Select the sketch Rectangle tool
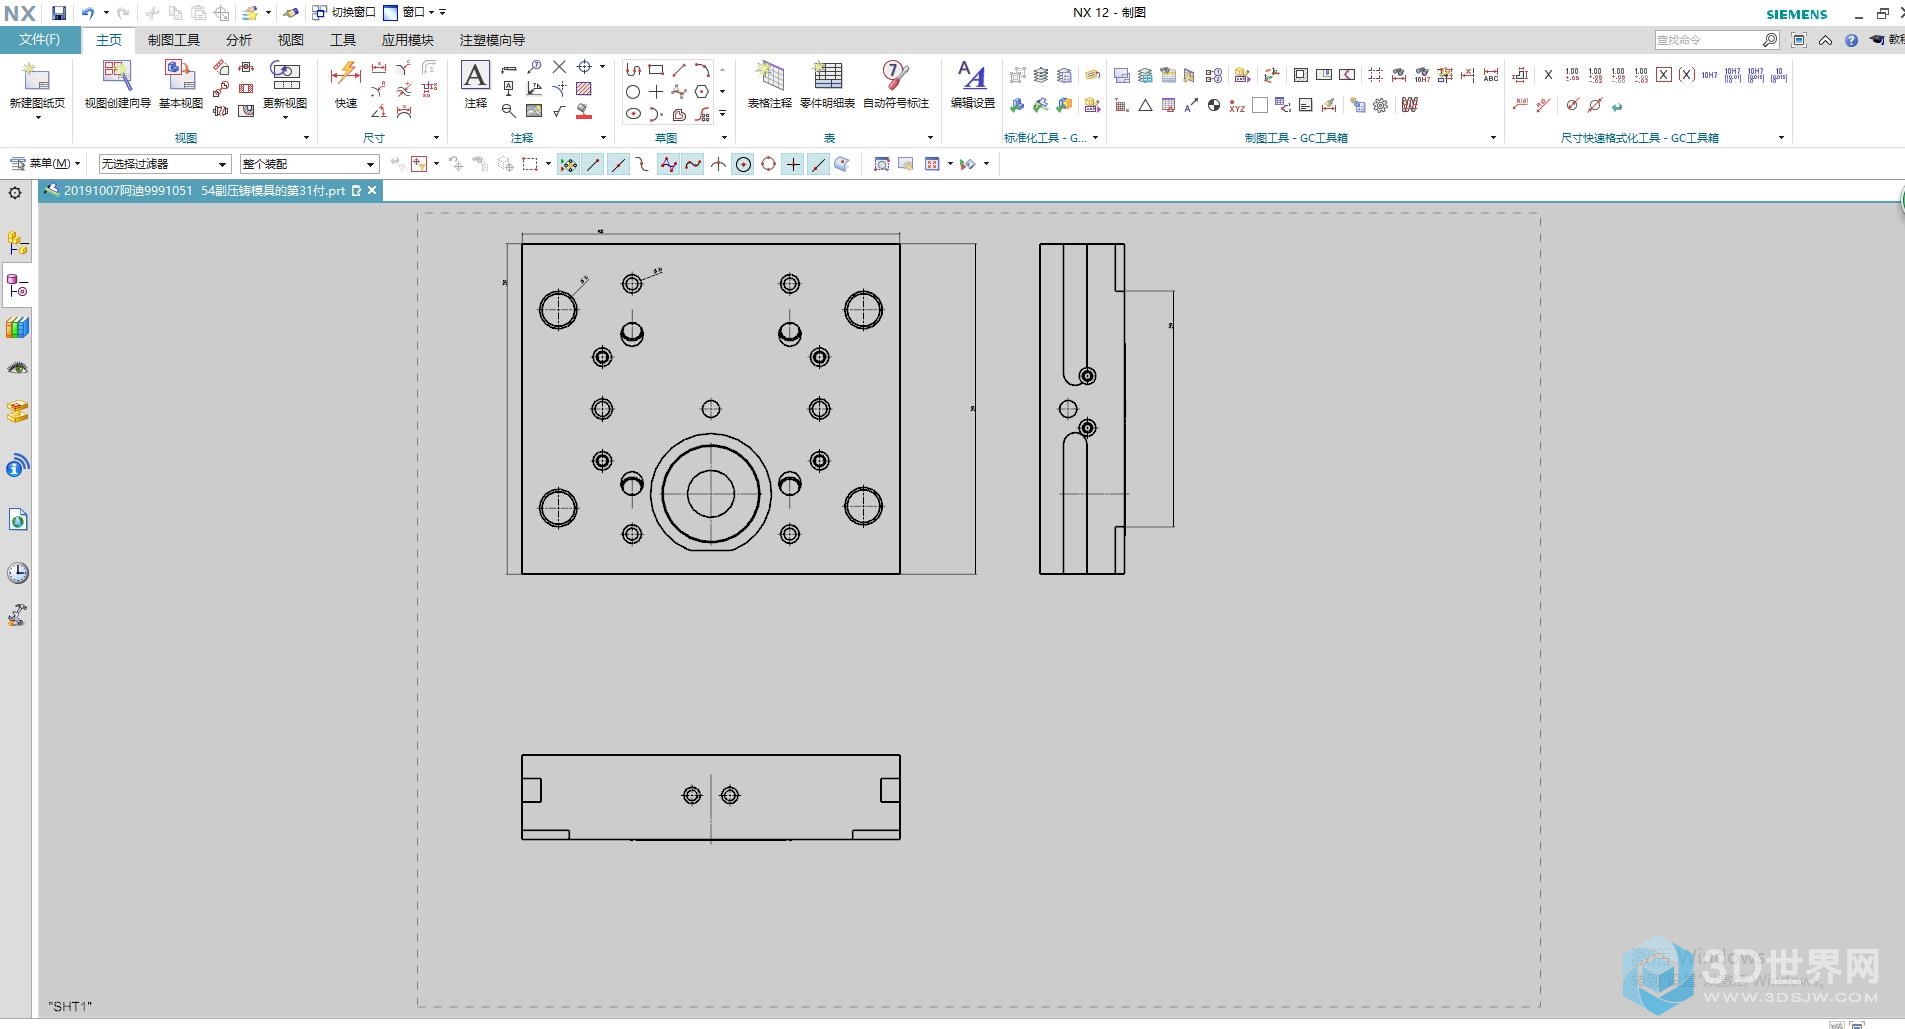 click(x=656, y=70)
